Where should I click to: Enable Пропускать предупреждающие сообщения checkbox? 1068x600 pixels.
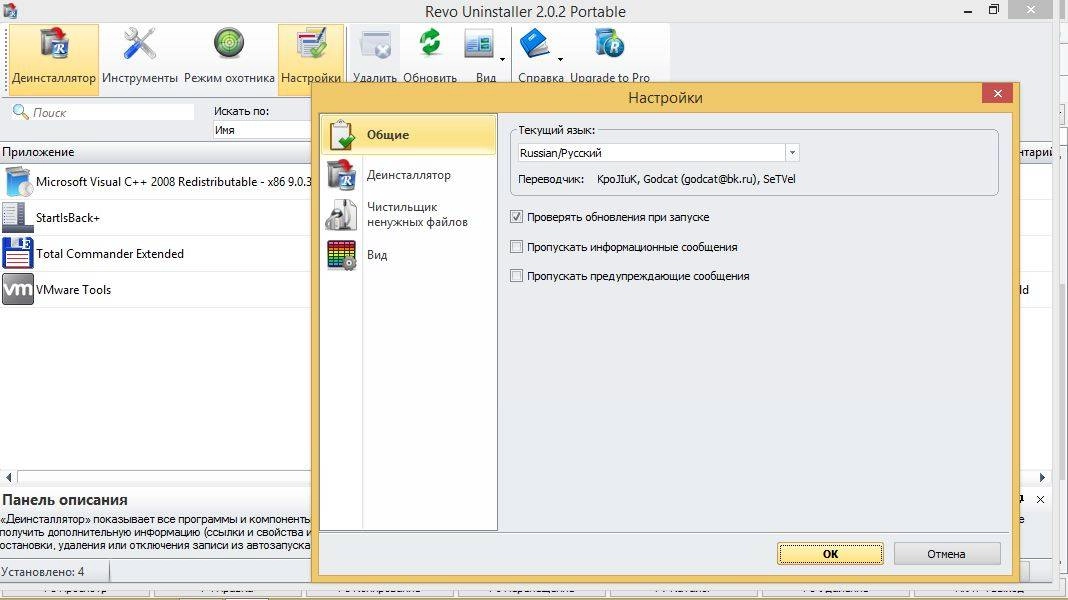click(x=516, y=276)
